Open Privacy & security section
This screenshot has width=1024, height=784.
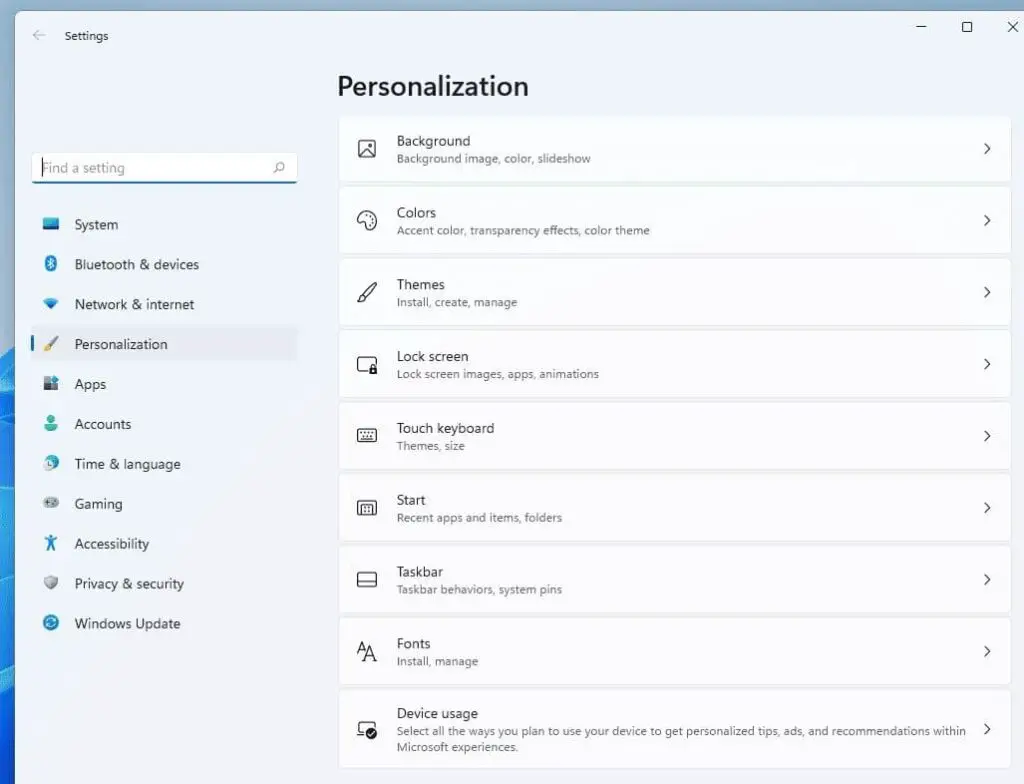(x=129, y=584)
